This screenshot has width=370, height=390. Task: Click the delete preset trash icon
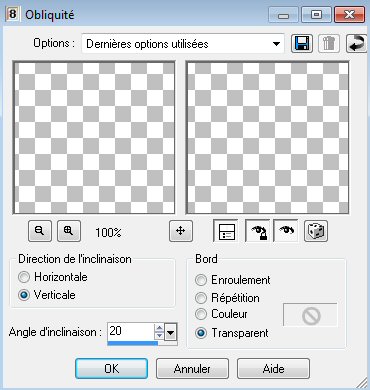pos(329,44)
